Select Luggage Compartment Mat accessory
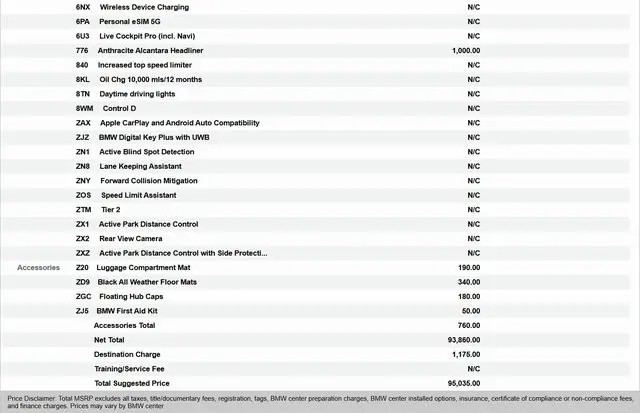Screen dimensions: 640x413 [147, 268]
